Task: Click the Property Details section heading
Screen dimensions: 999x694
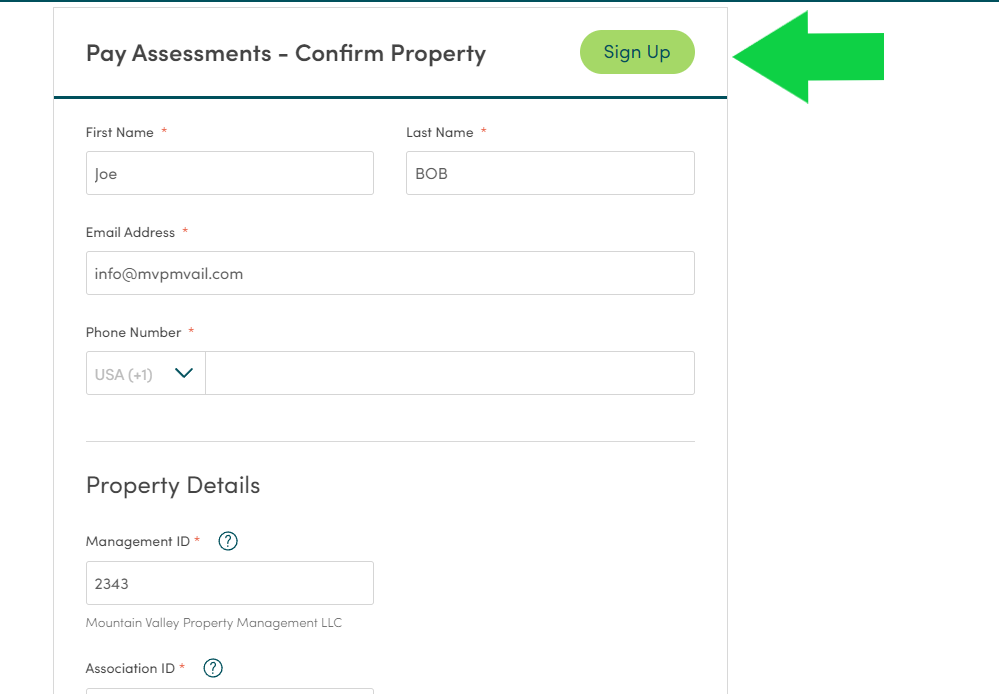Action: coord(173,486)
